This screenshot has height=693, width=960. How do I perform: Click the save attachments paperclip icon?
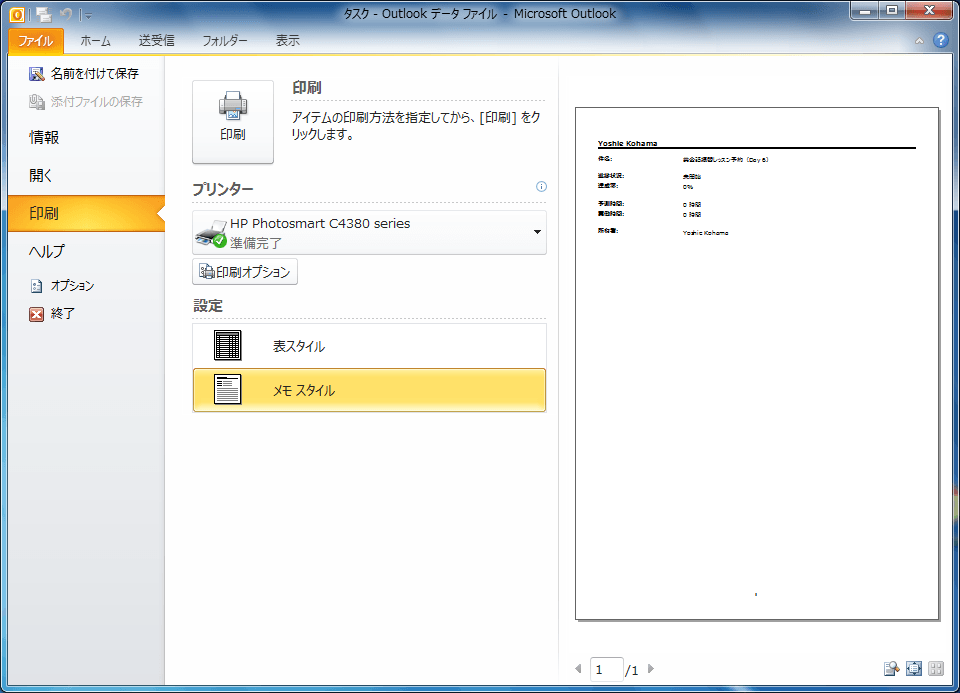tap(37, 102)
